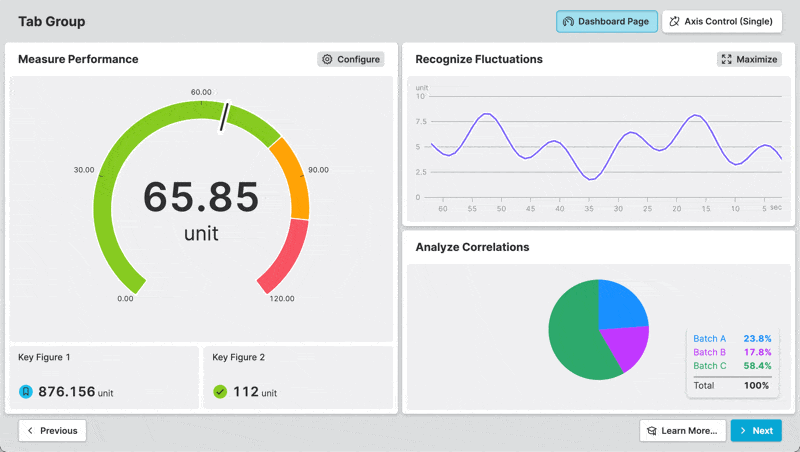Screen dimensions: 800x452
Task: Switch to the Dashboard Page tab
Action: pyautogui.click(x=606, y=22)
